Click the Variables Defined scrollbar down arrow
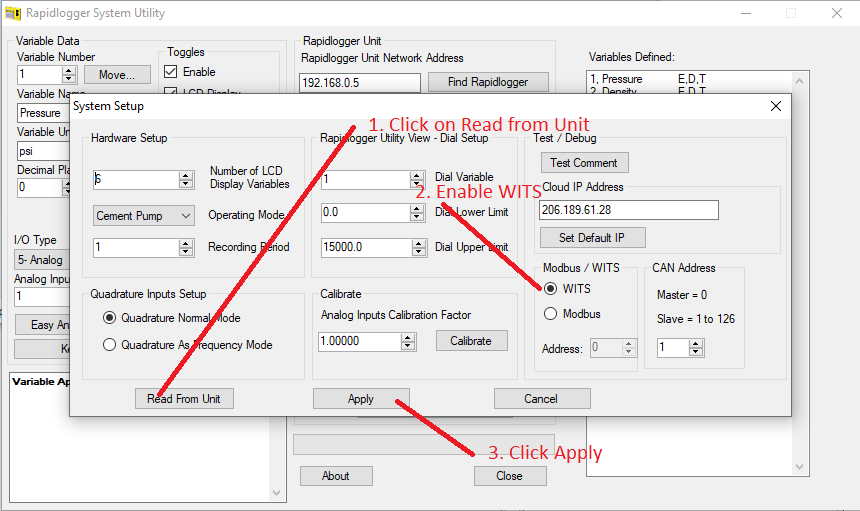The image size is (860, 511). click(800, 467)
